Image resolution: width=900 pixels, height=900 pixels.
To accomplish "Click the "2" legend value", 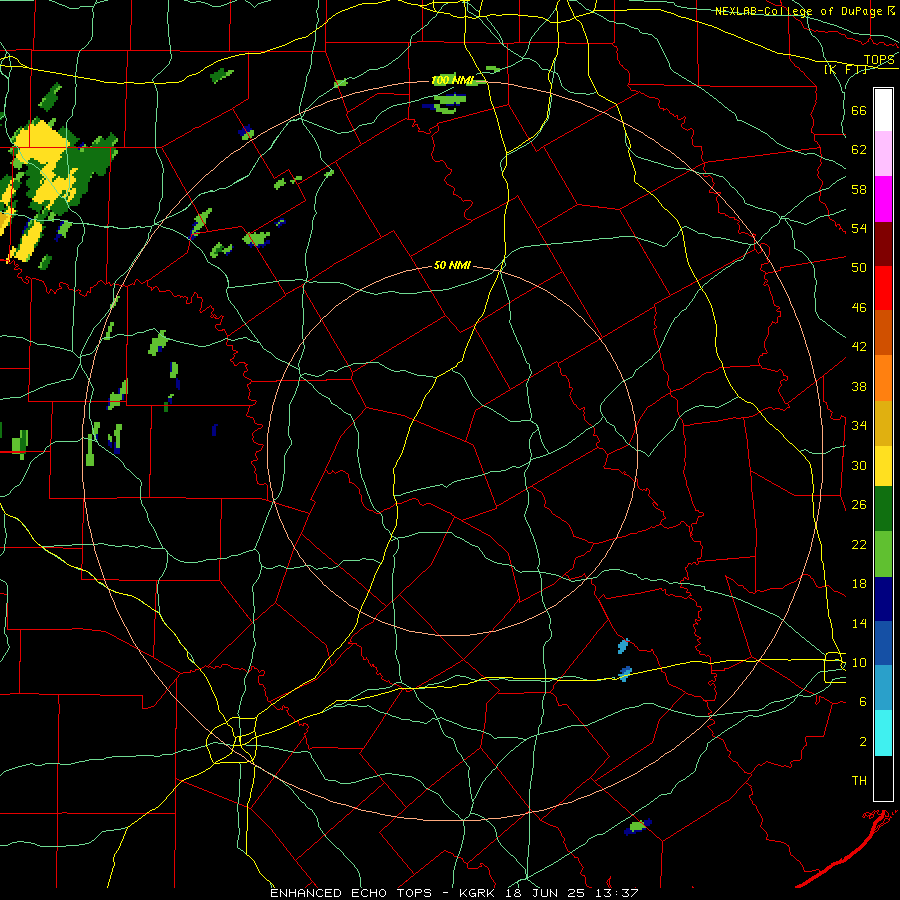I will click(x=863, y=742).
